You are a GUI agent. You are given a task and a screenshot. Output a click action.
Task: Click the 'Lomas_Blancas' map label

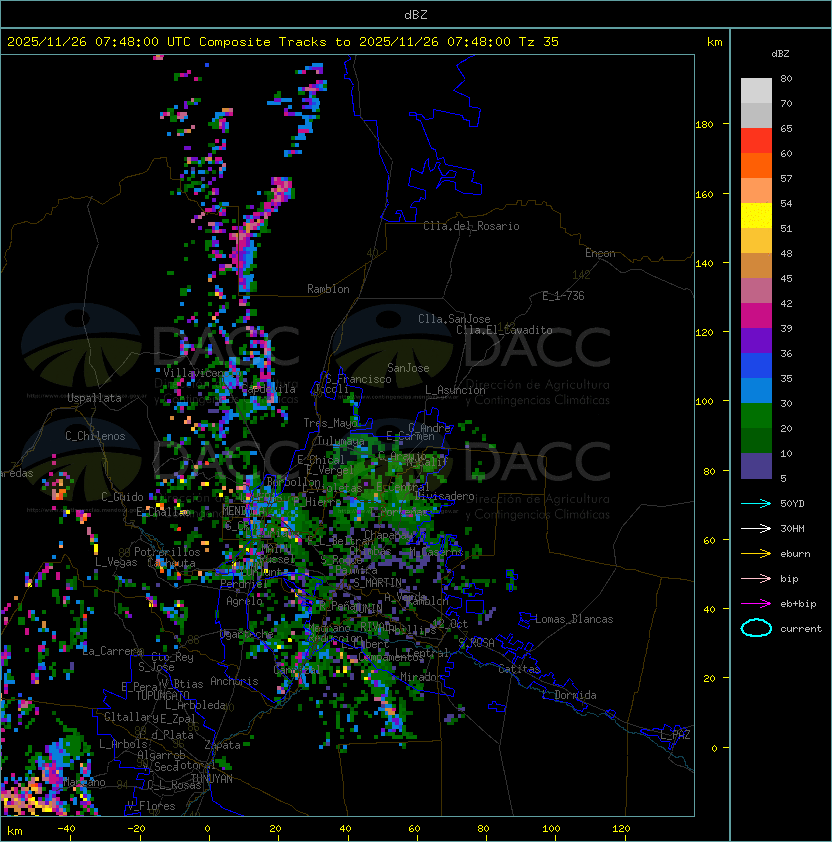[x=574, y=619]
